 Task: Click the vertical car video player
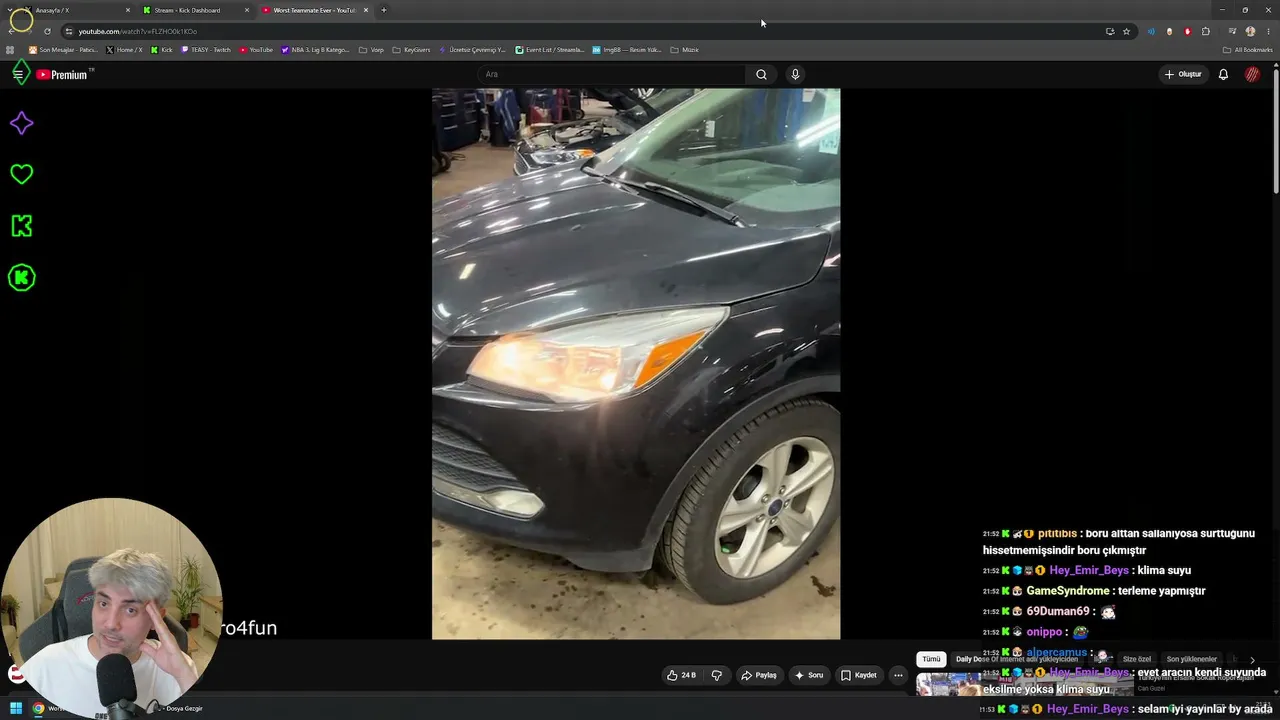click(636, 364)
